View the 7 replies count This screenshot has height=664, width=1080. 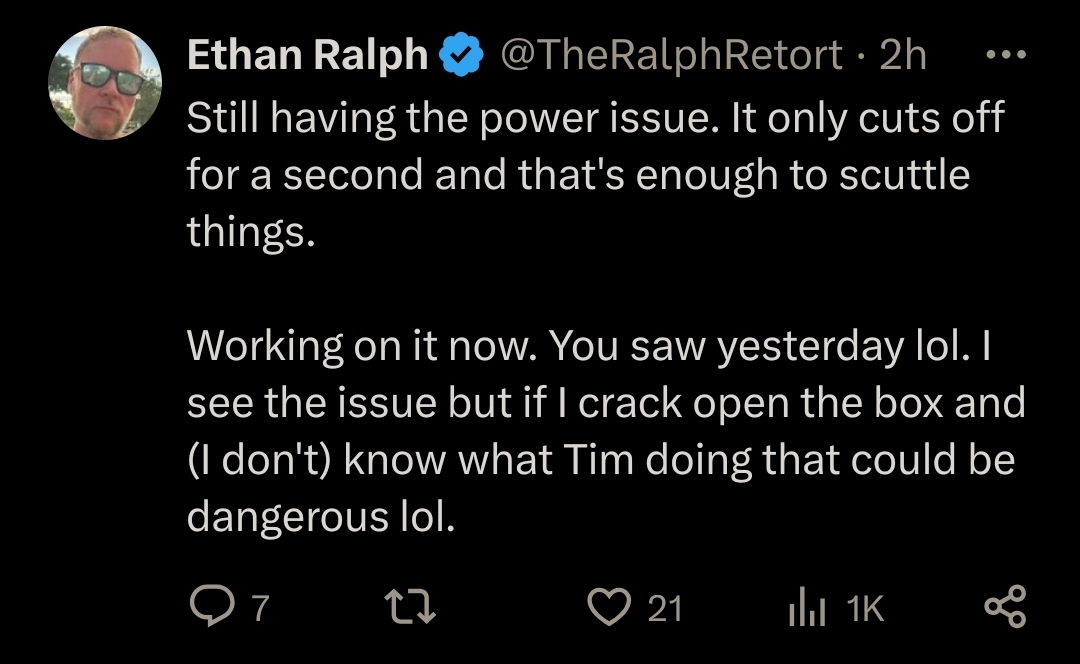click(x=260, y=608)
